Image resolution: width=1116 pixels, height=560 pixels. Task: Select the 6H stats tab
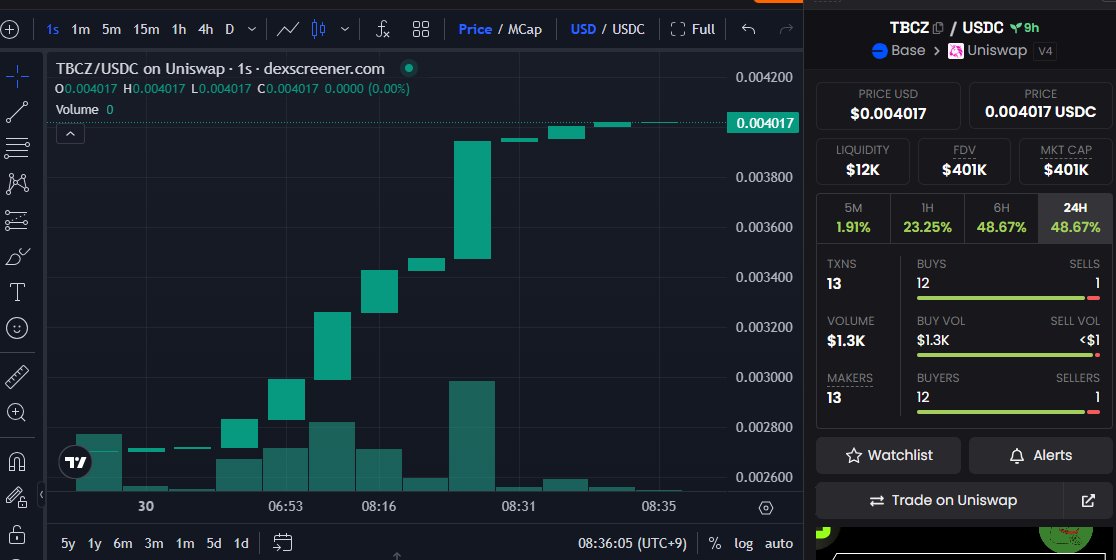1001,218
